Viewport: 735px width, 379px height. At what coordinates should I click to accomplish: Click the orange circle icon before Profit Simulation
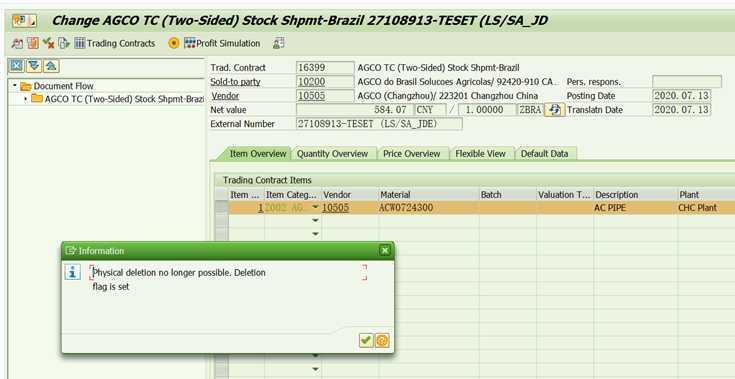coord(174,44)
